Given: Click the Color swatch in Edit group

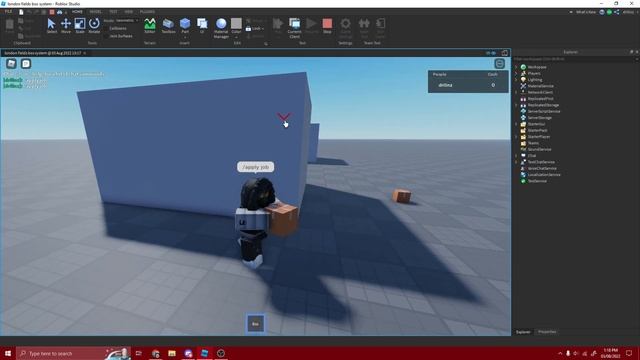Looking at the screenshot, I should 236,24.
